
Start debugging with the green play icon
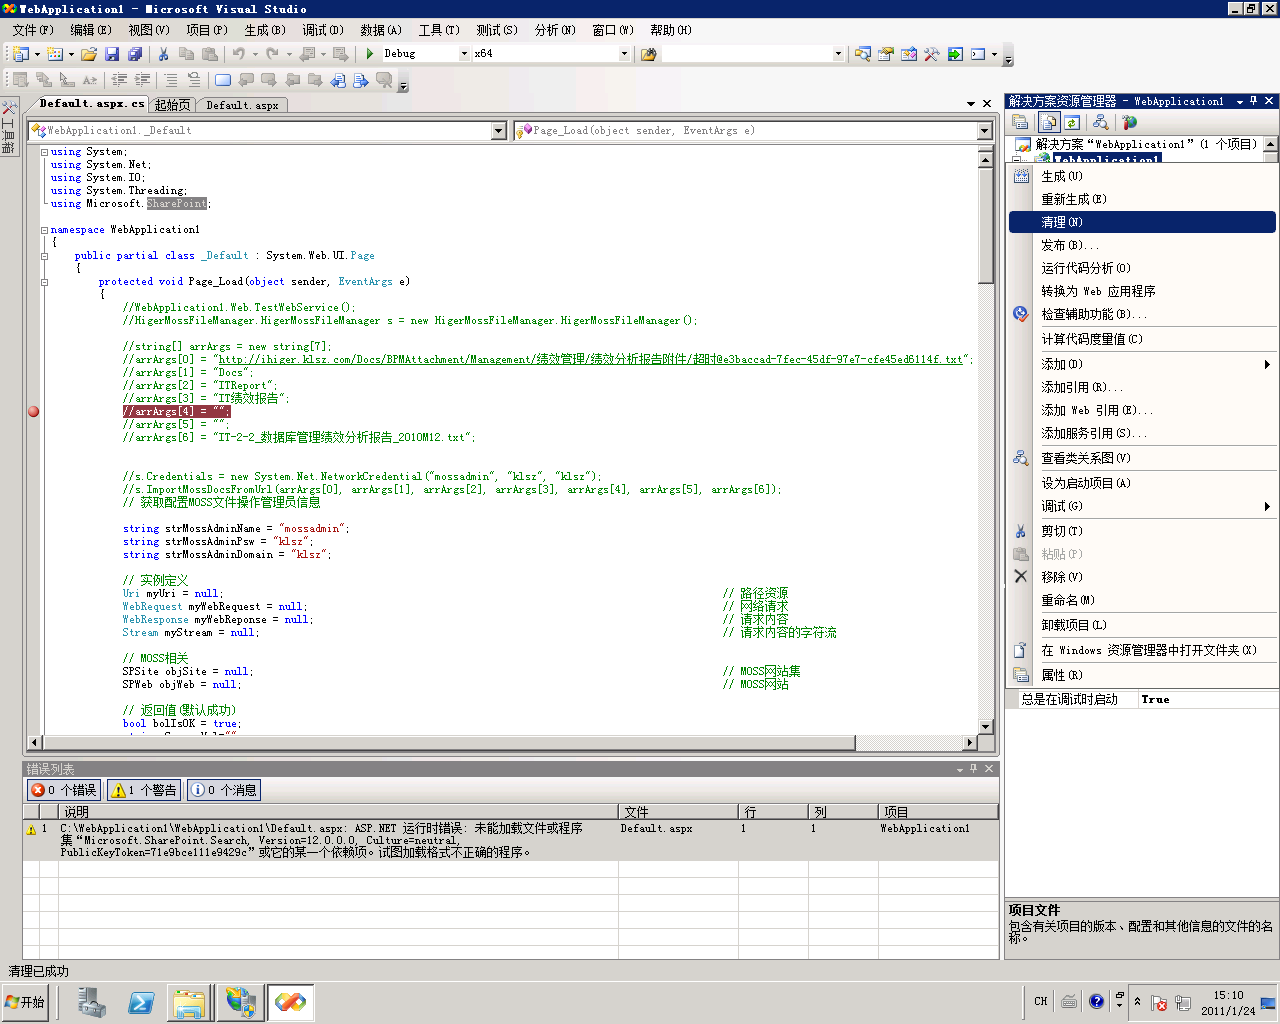[370, 54]
